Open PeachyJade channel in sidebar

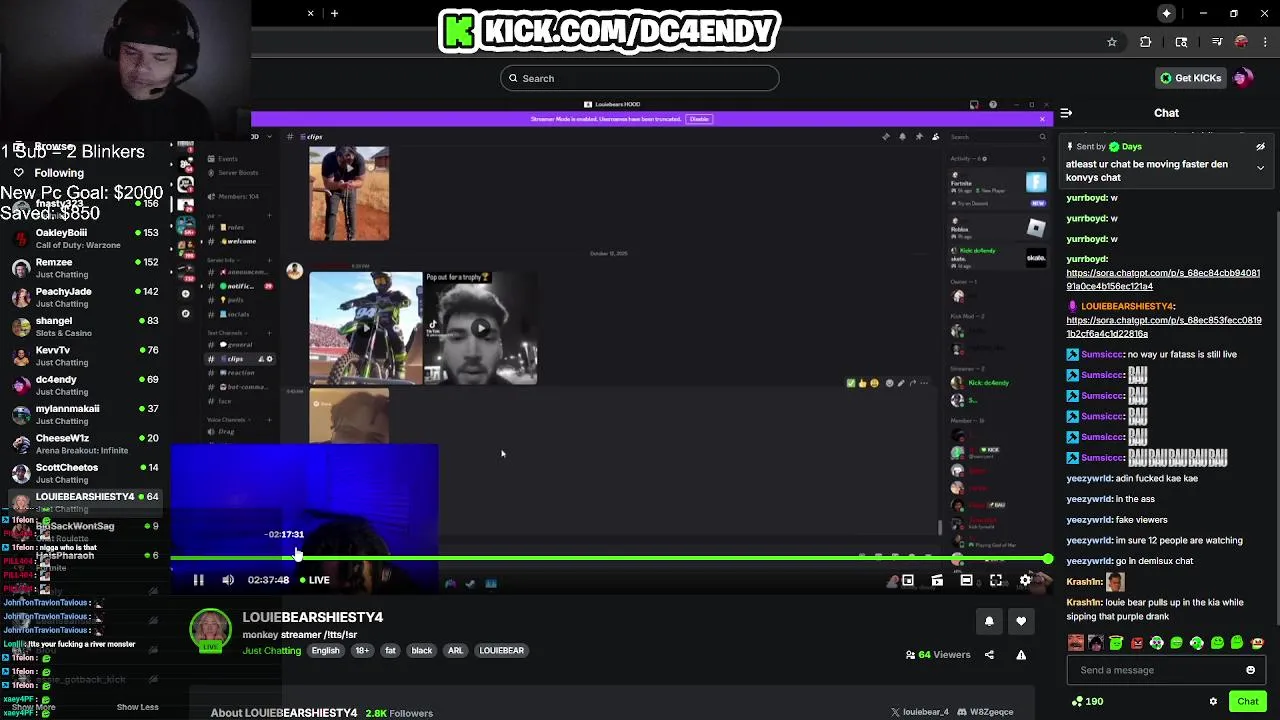click(x=85, y=297)
